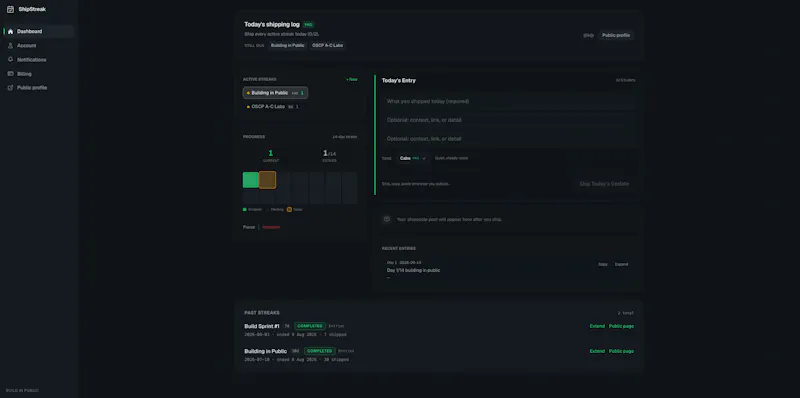
Task: Click the ShipStreak calendar logo icon
Action: 10,9
